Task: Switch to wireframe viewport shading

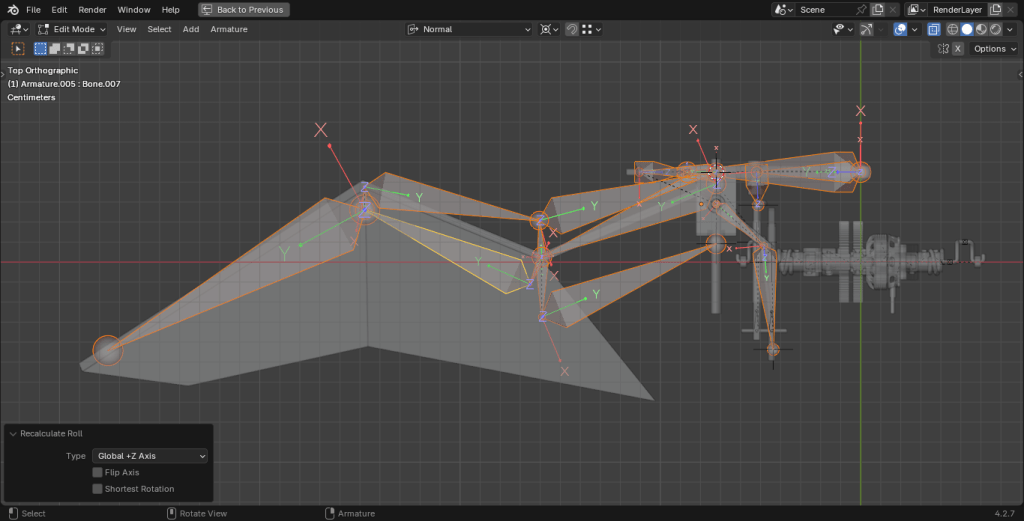Action: click(x=952, y=29)
